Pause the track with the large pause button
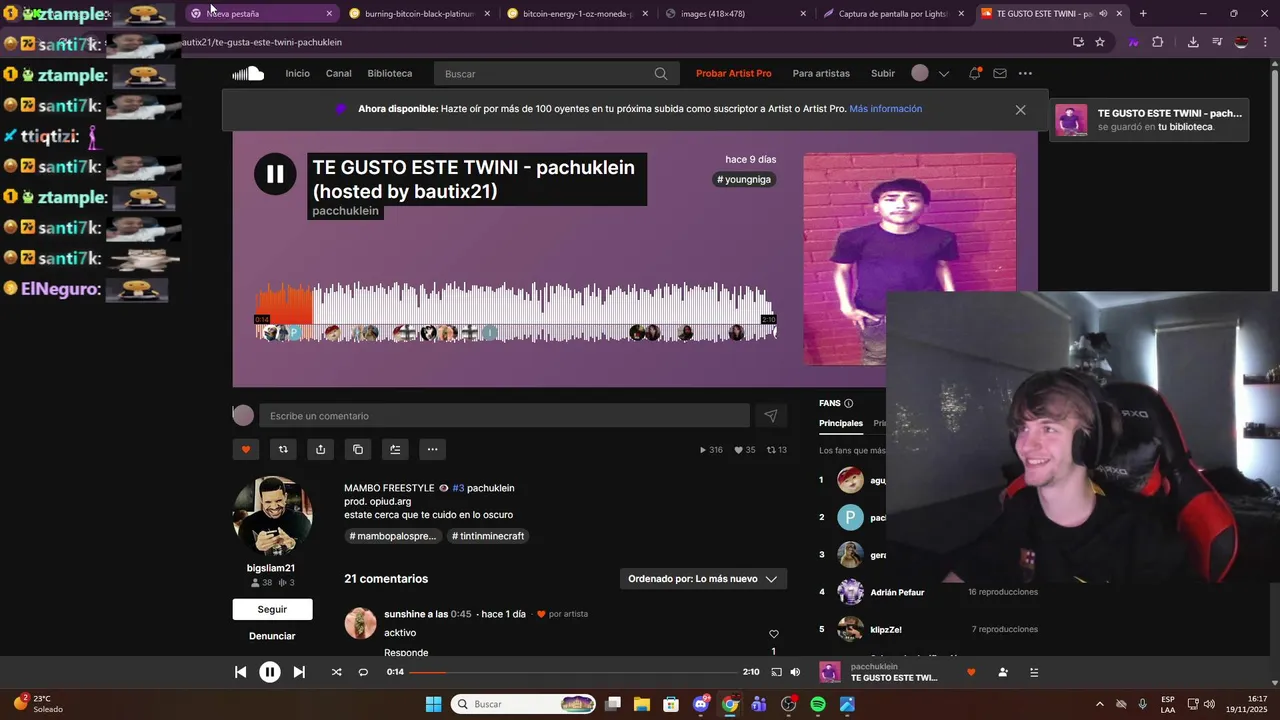The height and width of the screenshot is (720, 1280). click(275, 174)
